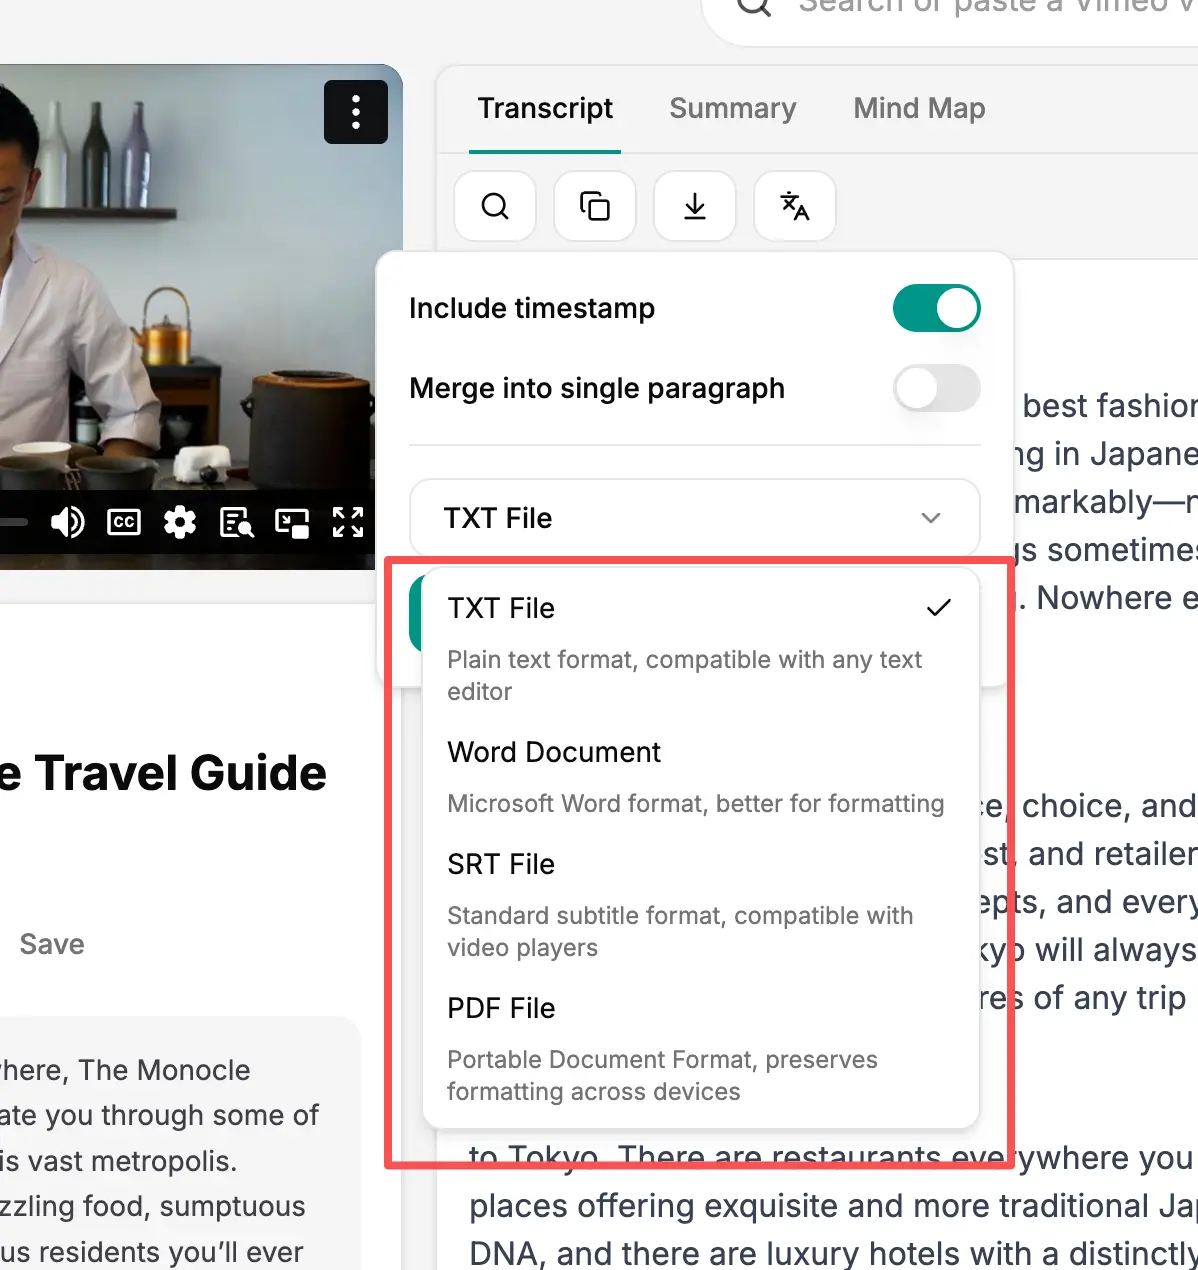Mute the video volume
The image size is (1198, 1270).
pos(68,522)
